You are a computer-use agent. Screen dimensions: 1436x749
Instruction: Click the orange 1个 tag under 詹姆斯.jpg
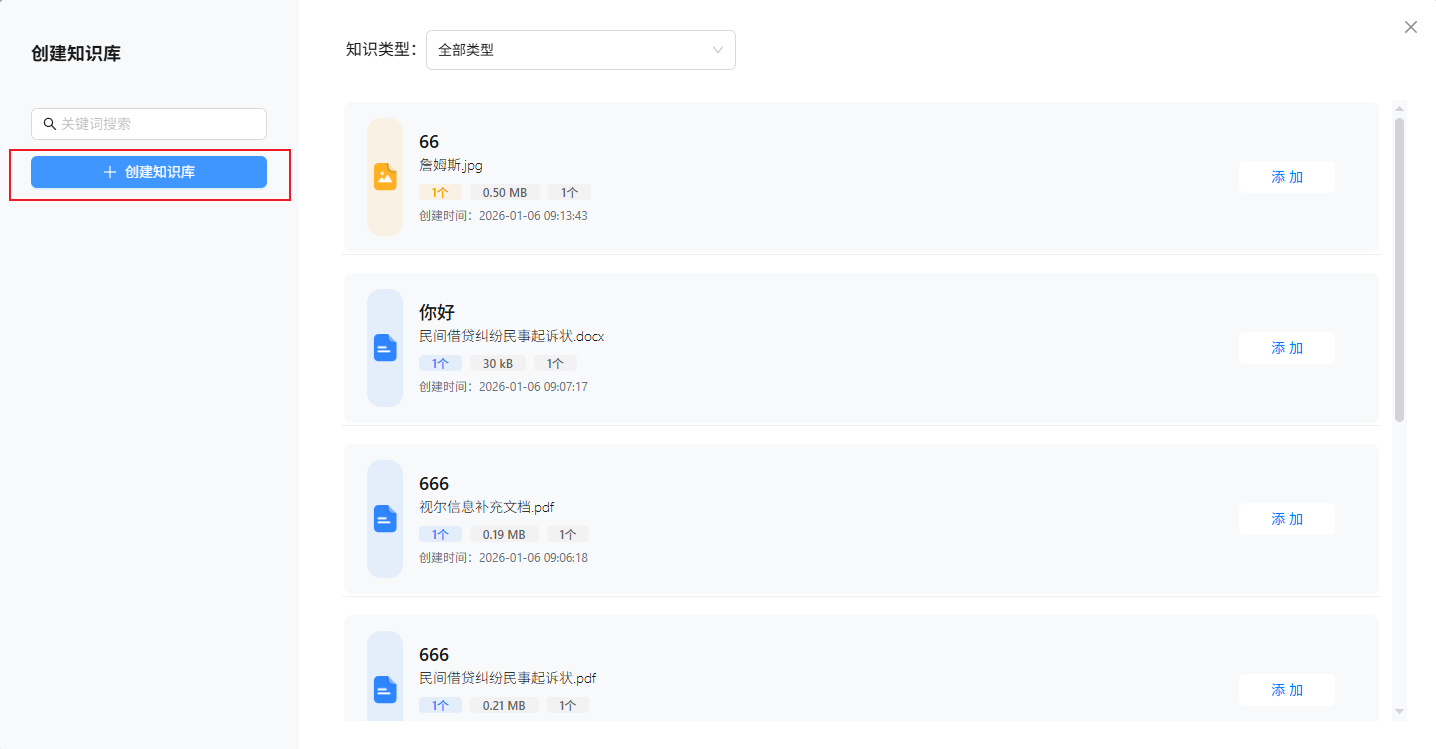pyautogui.click(x=440, y=192)
